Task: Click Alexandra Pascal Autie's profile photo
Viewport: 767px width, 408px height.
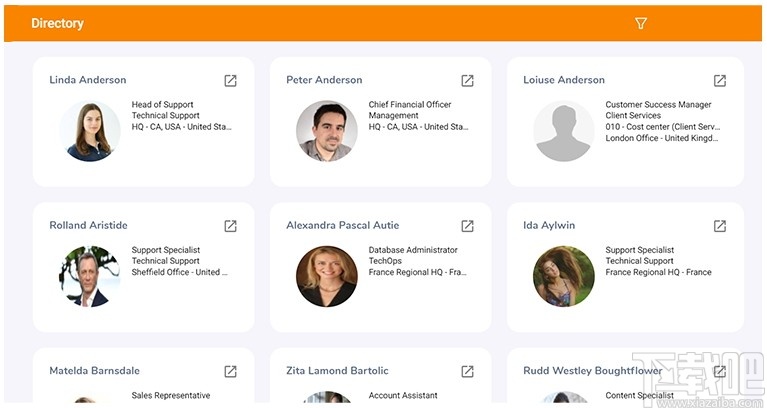Action: point(326,276)
